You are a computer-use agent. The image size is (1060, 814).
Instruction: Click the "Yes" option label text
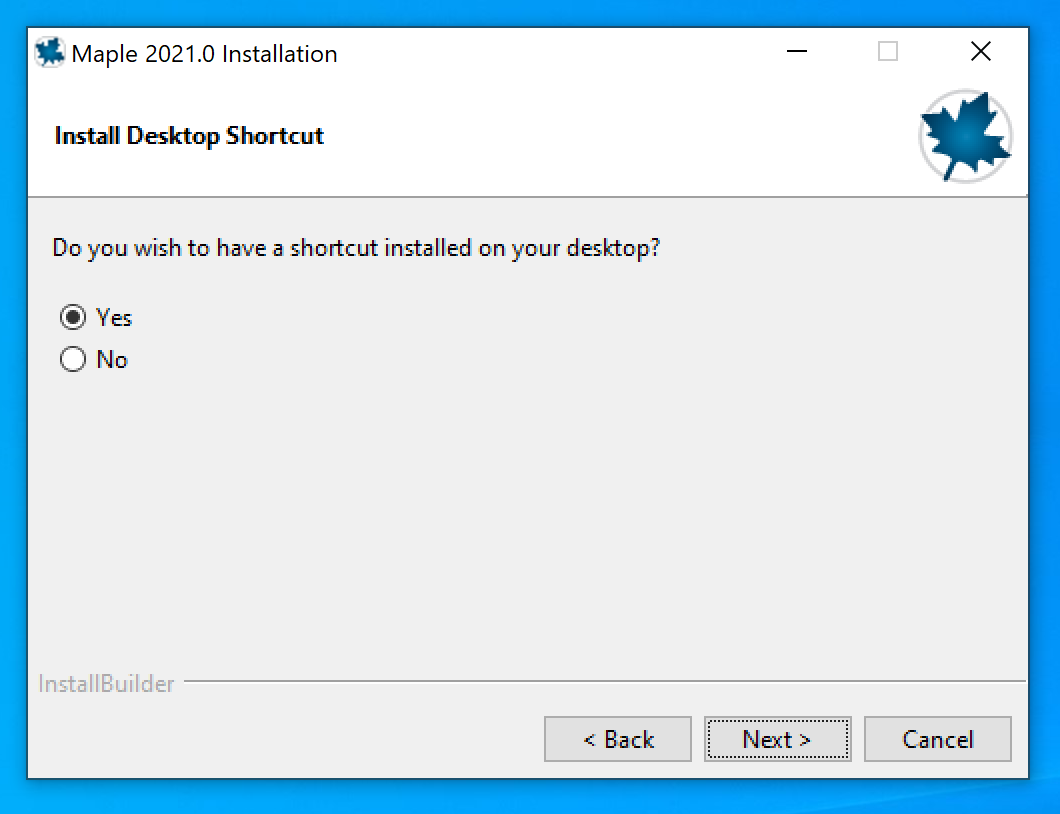point(114,318)
